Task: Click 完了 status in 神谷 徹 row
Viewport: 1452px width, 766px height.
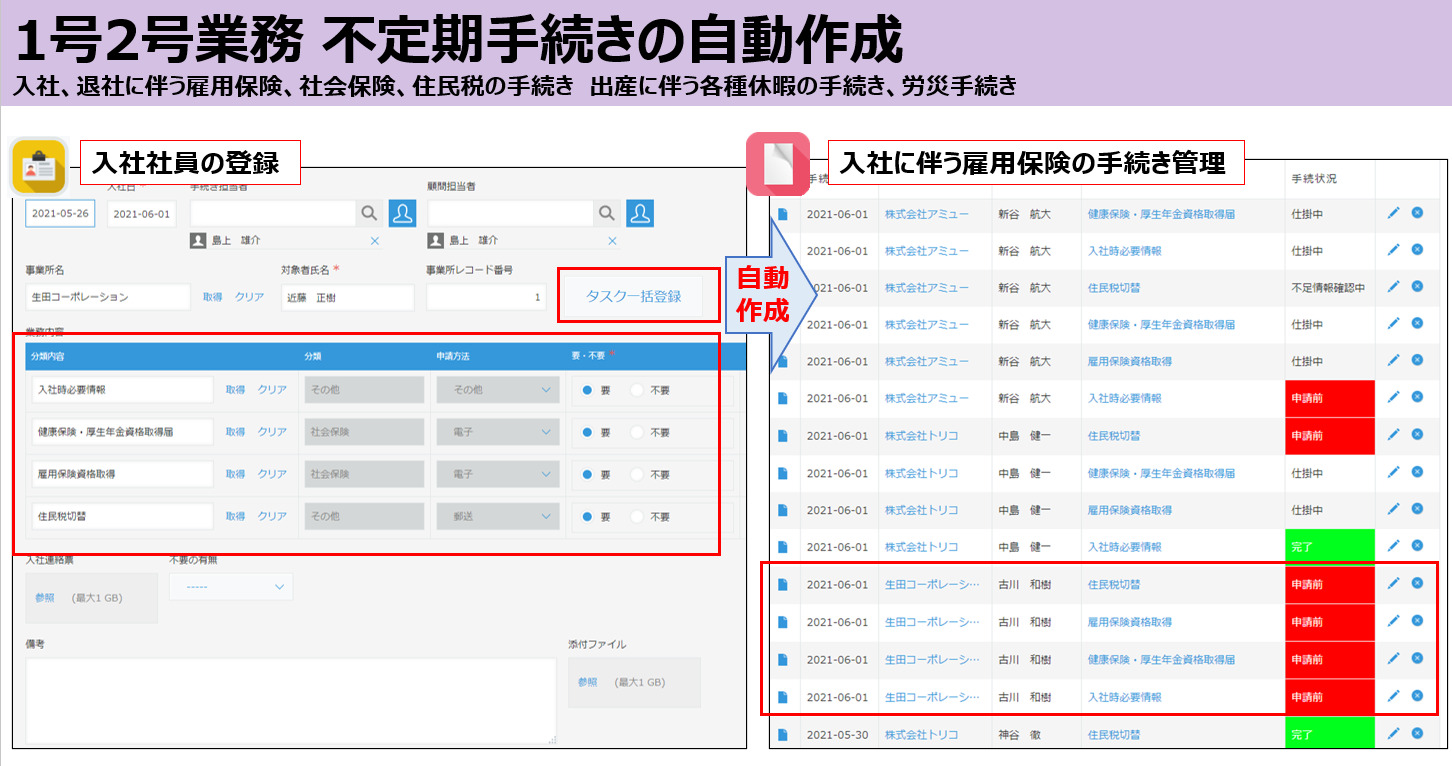Action: pyautogui.click(x=1330, y=734)
